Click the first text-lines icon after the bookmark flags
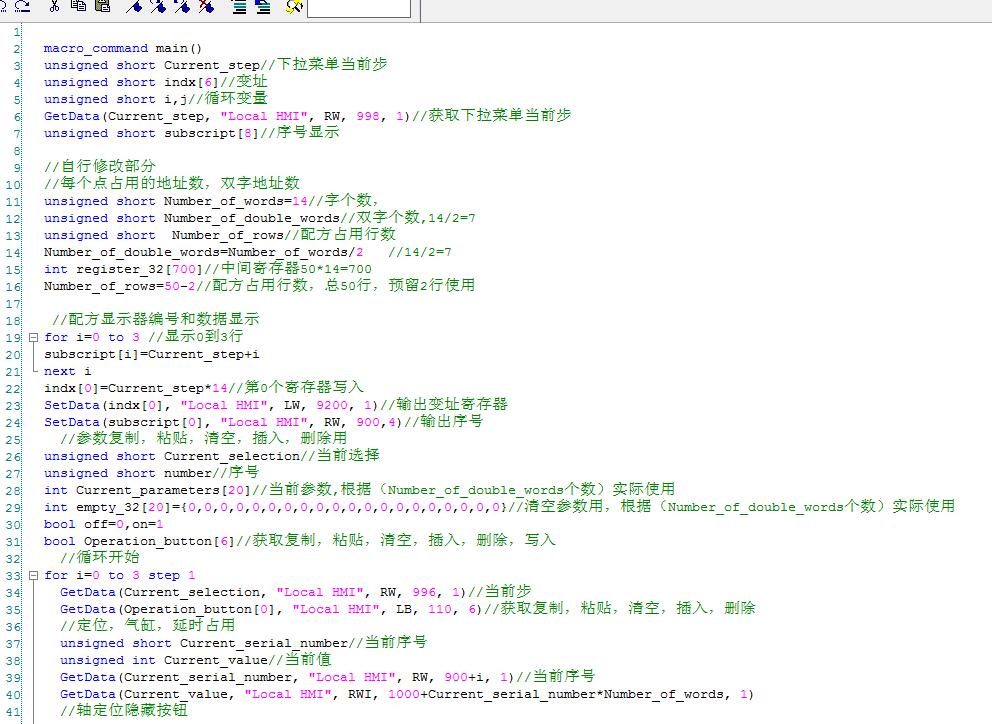The width and height of the screenshot is (992, 724). coord(240,7)
